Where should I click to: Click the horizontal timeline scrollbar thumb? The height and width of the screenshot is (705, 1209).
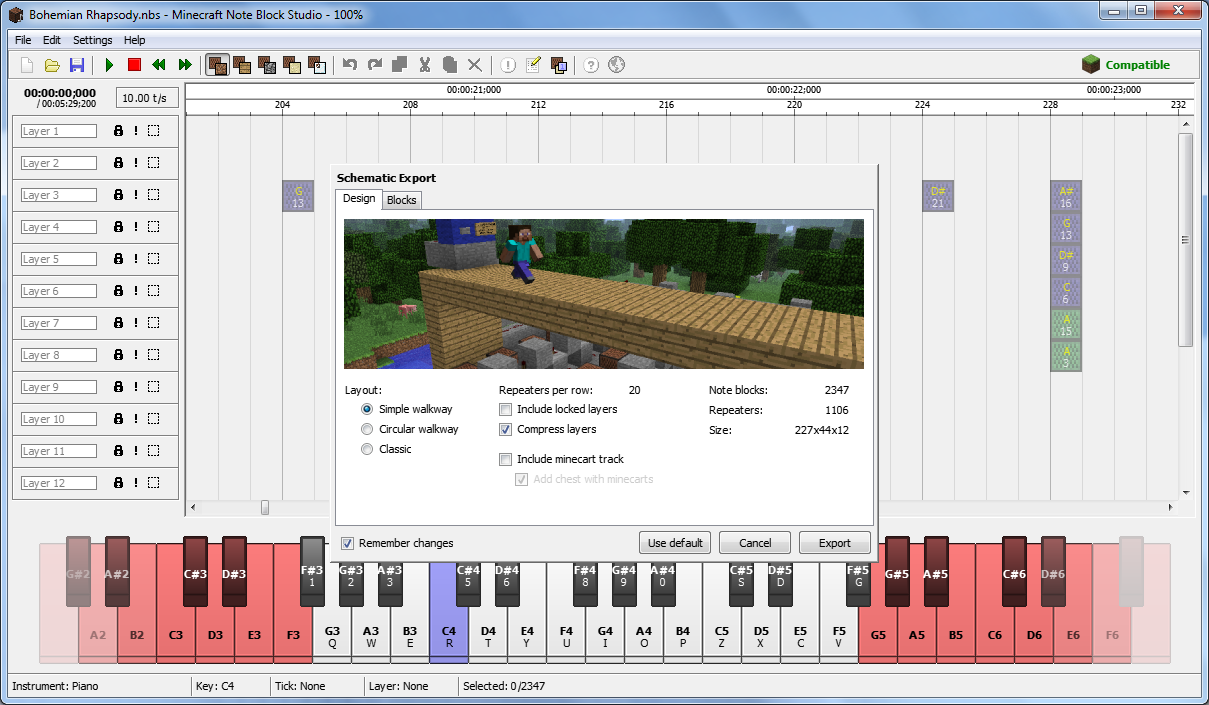[x=265, y=508]
